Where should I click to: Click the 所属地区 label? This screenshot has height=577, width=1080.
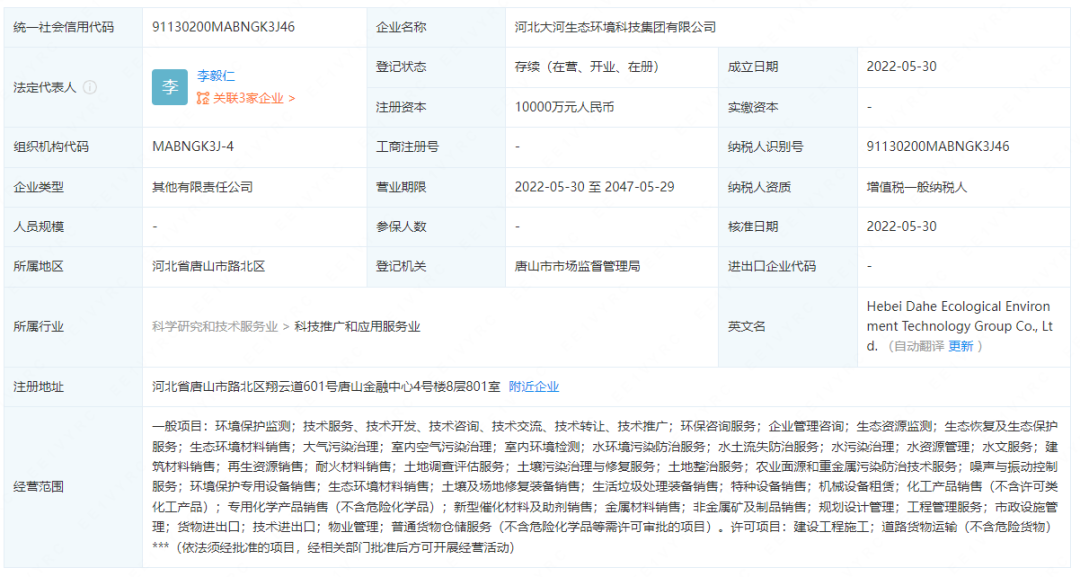pos(39,266)
